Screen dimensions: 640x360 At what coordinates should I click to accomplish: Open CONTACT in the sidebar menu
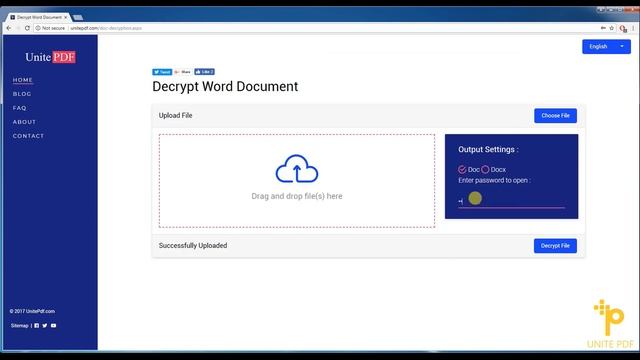(28, 136)
